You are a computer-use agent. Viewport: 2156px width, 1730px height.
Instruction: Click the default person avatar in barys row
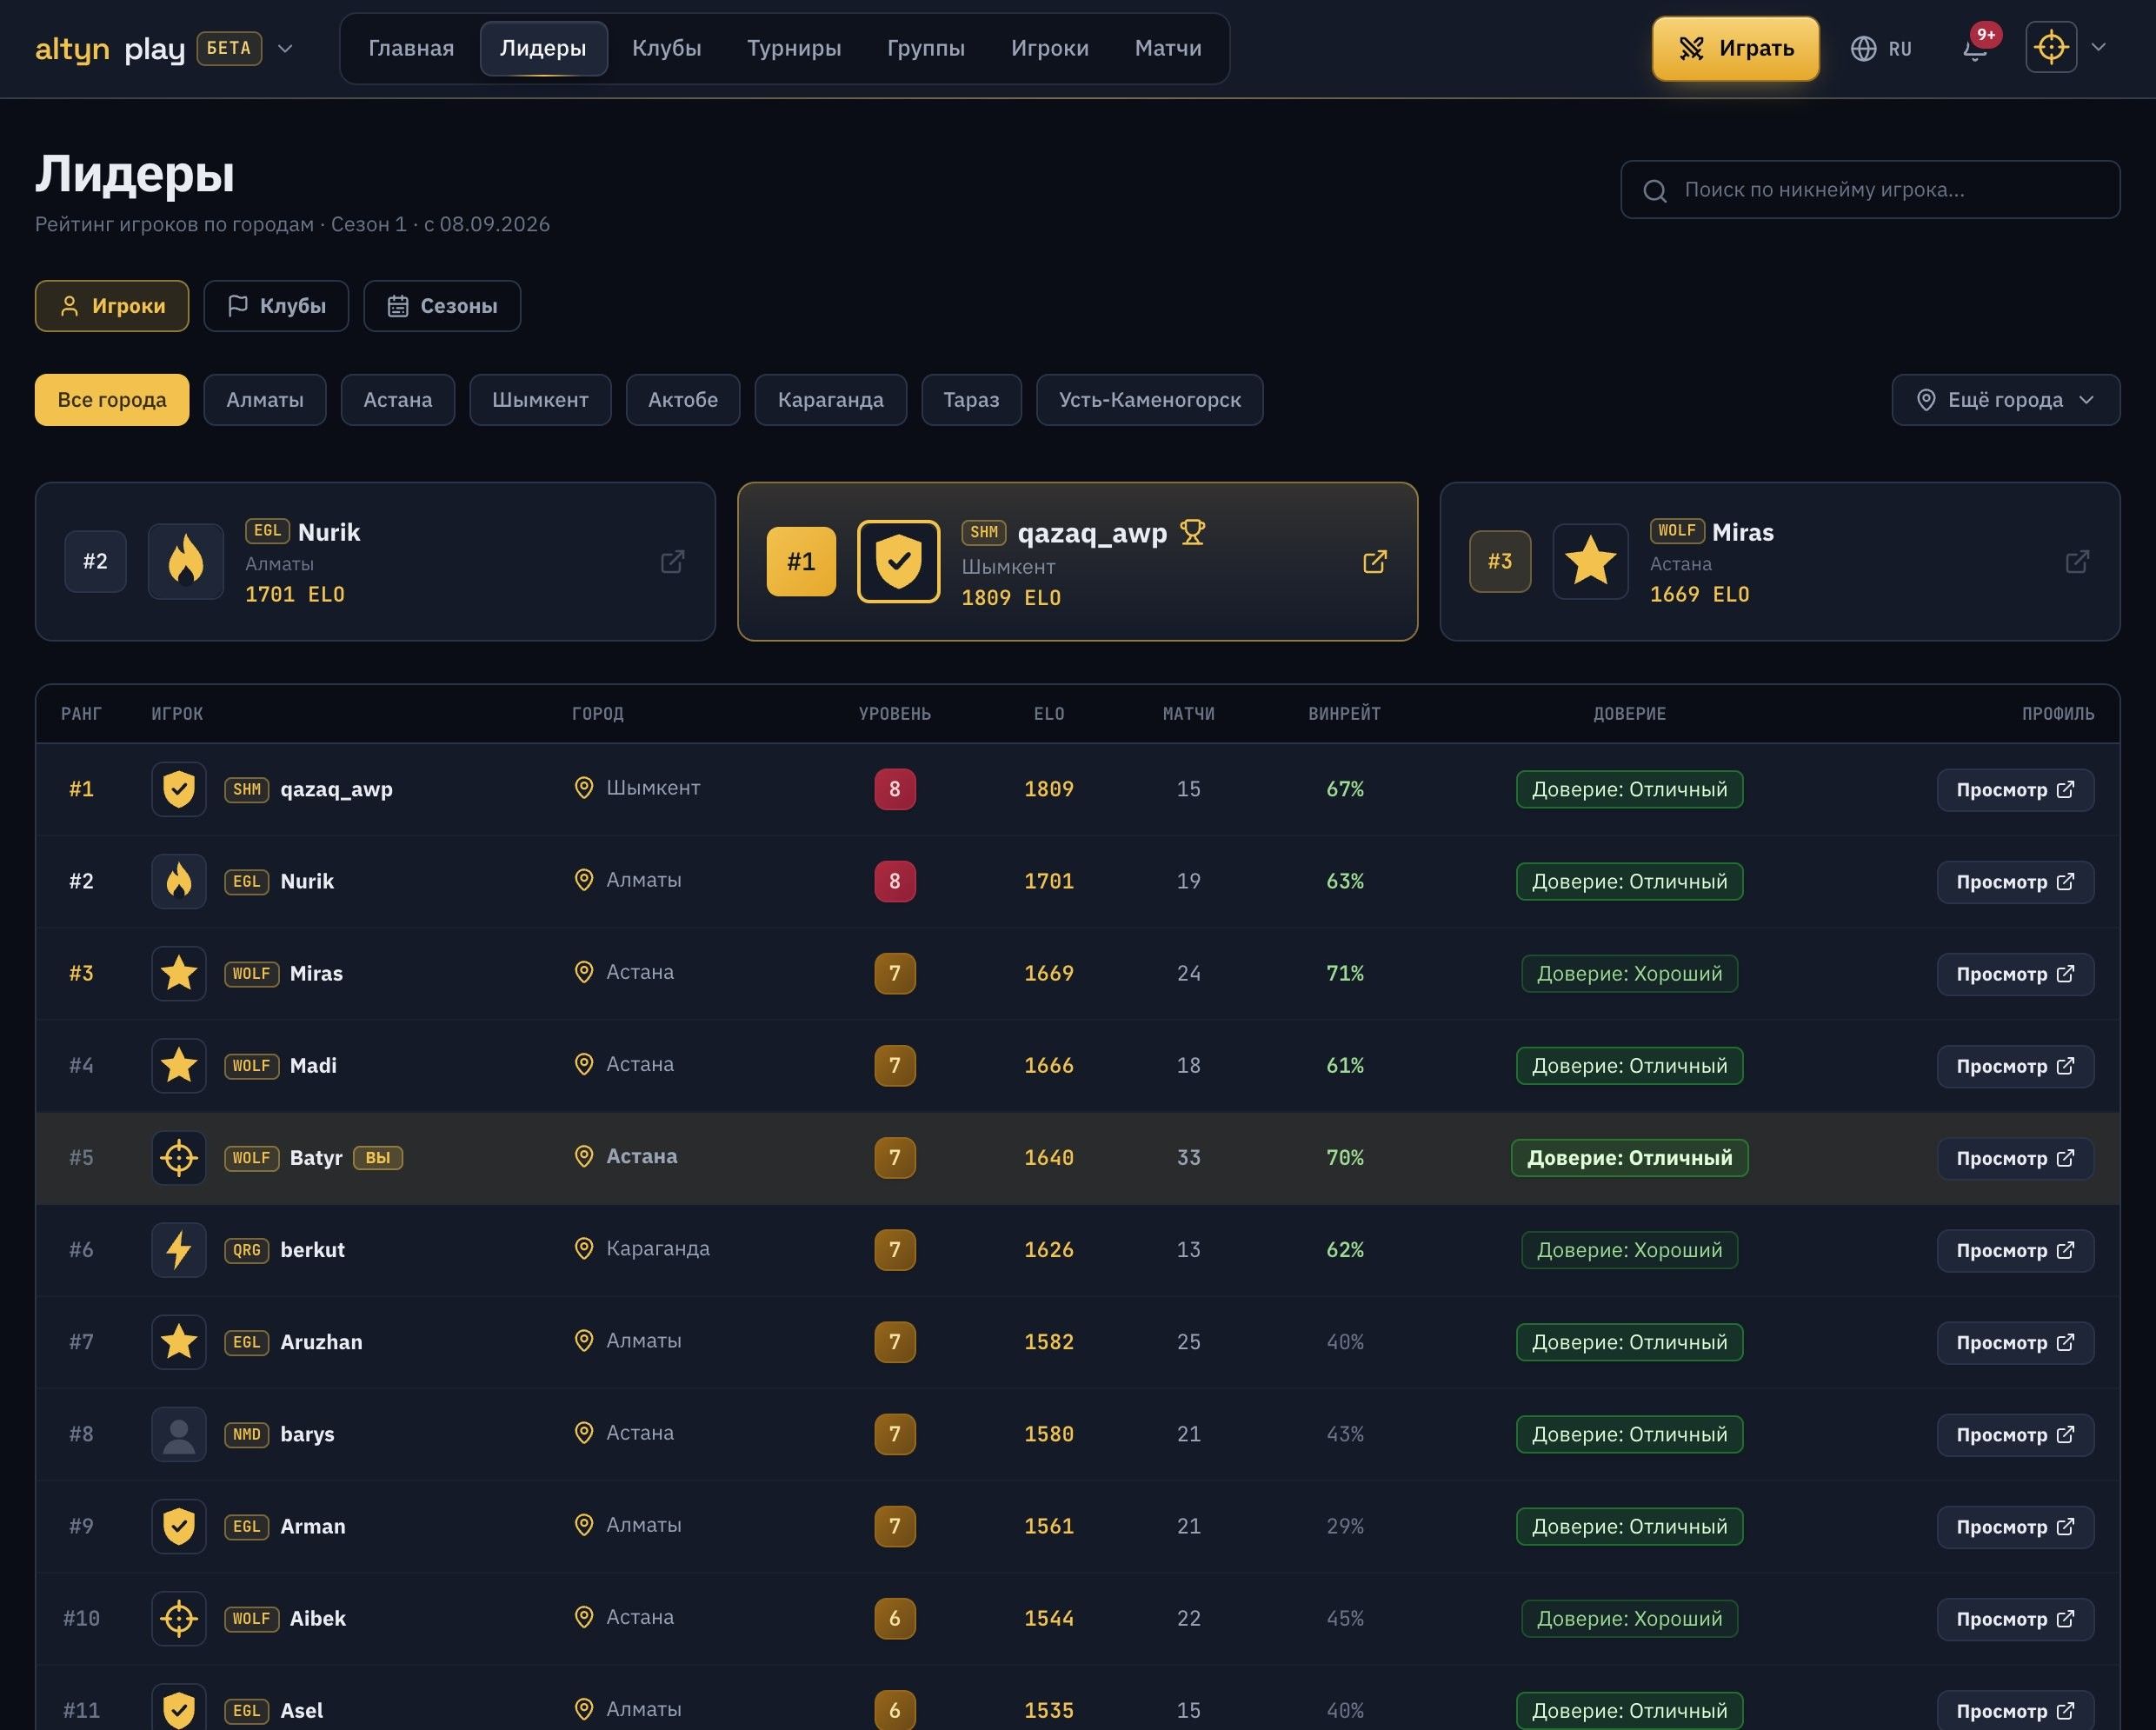pos(179,1433)
